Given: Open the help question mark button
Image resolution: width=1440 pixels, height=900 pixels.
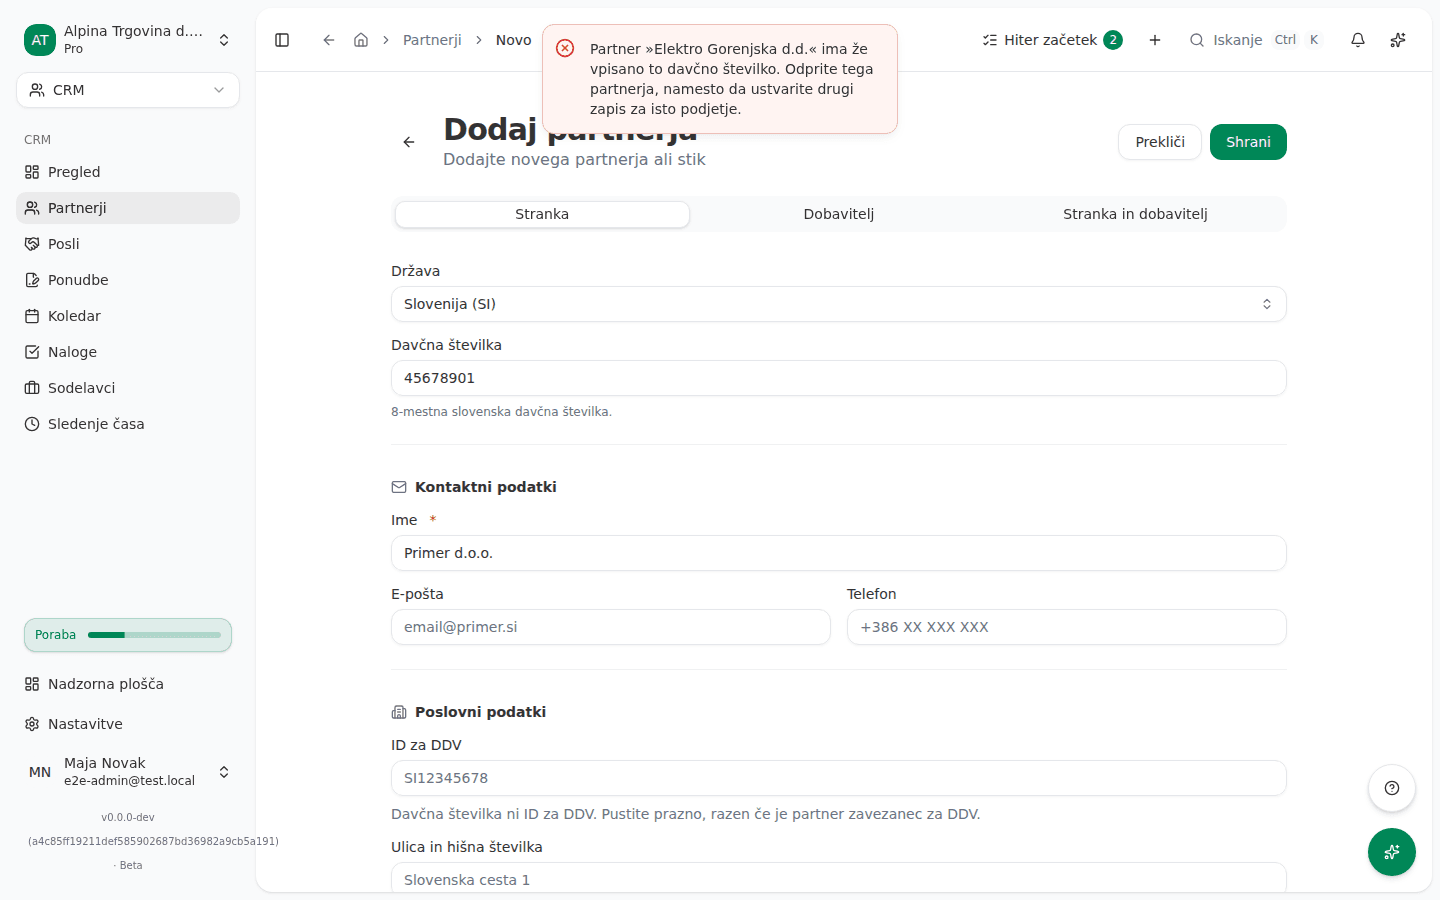Looking at the screenshot, I should pyautogui.click(x=1392, y=788).
